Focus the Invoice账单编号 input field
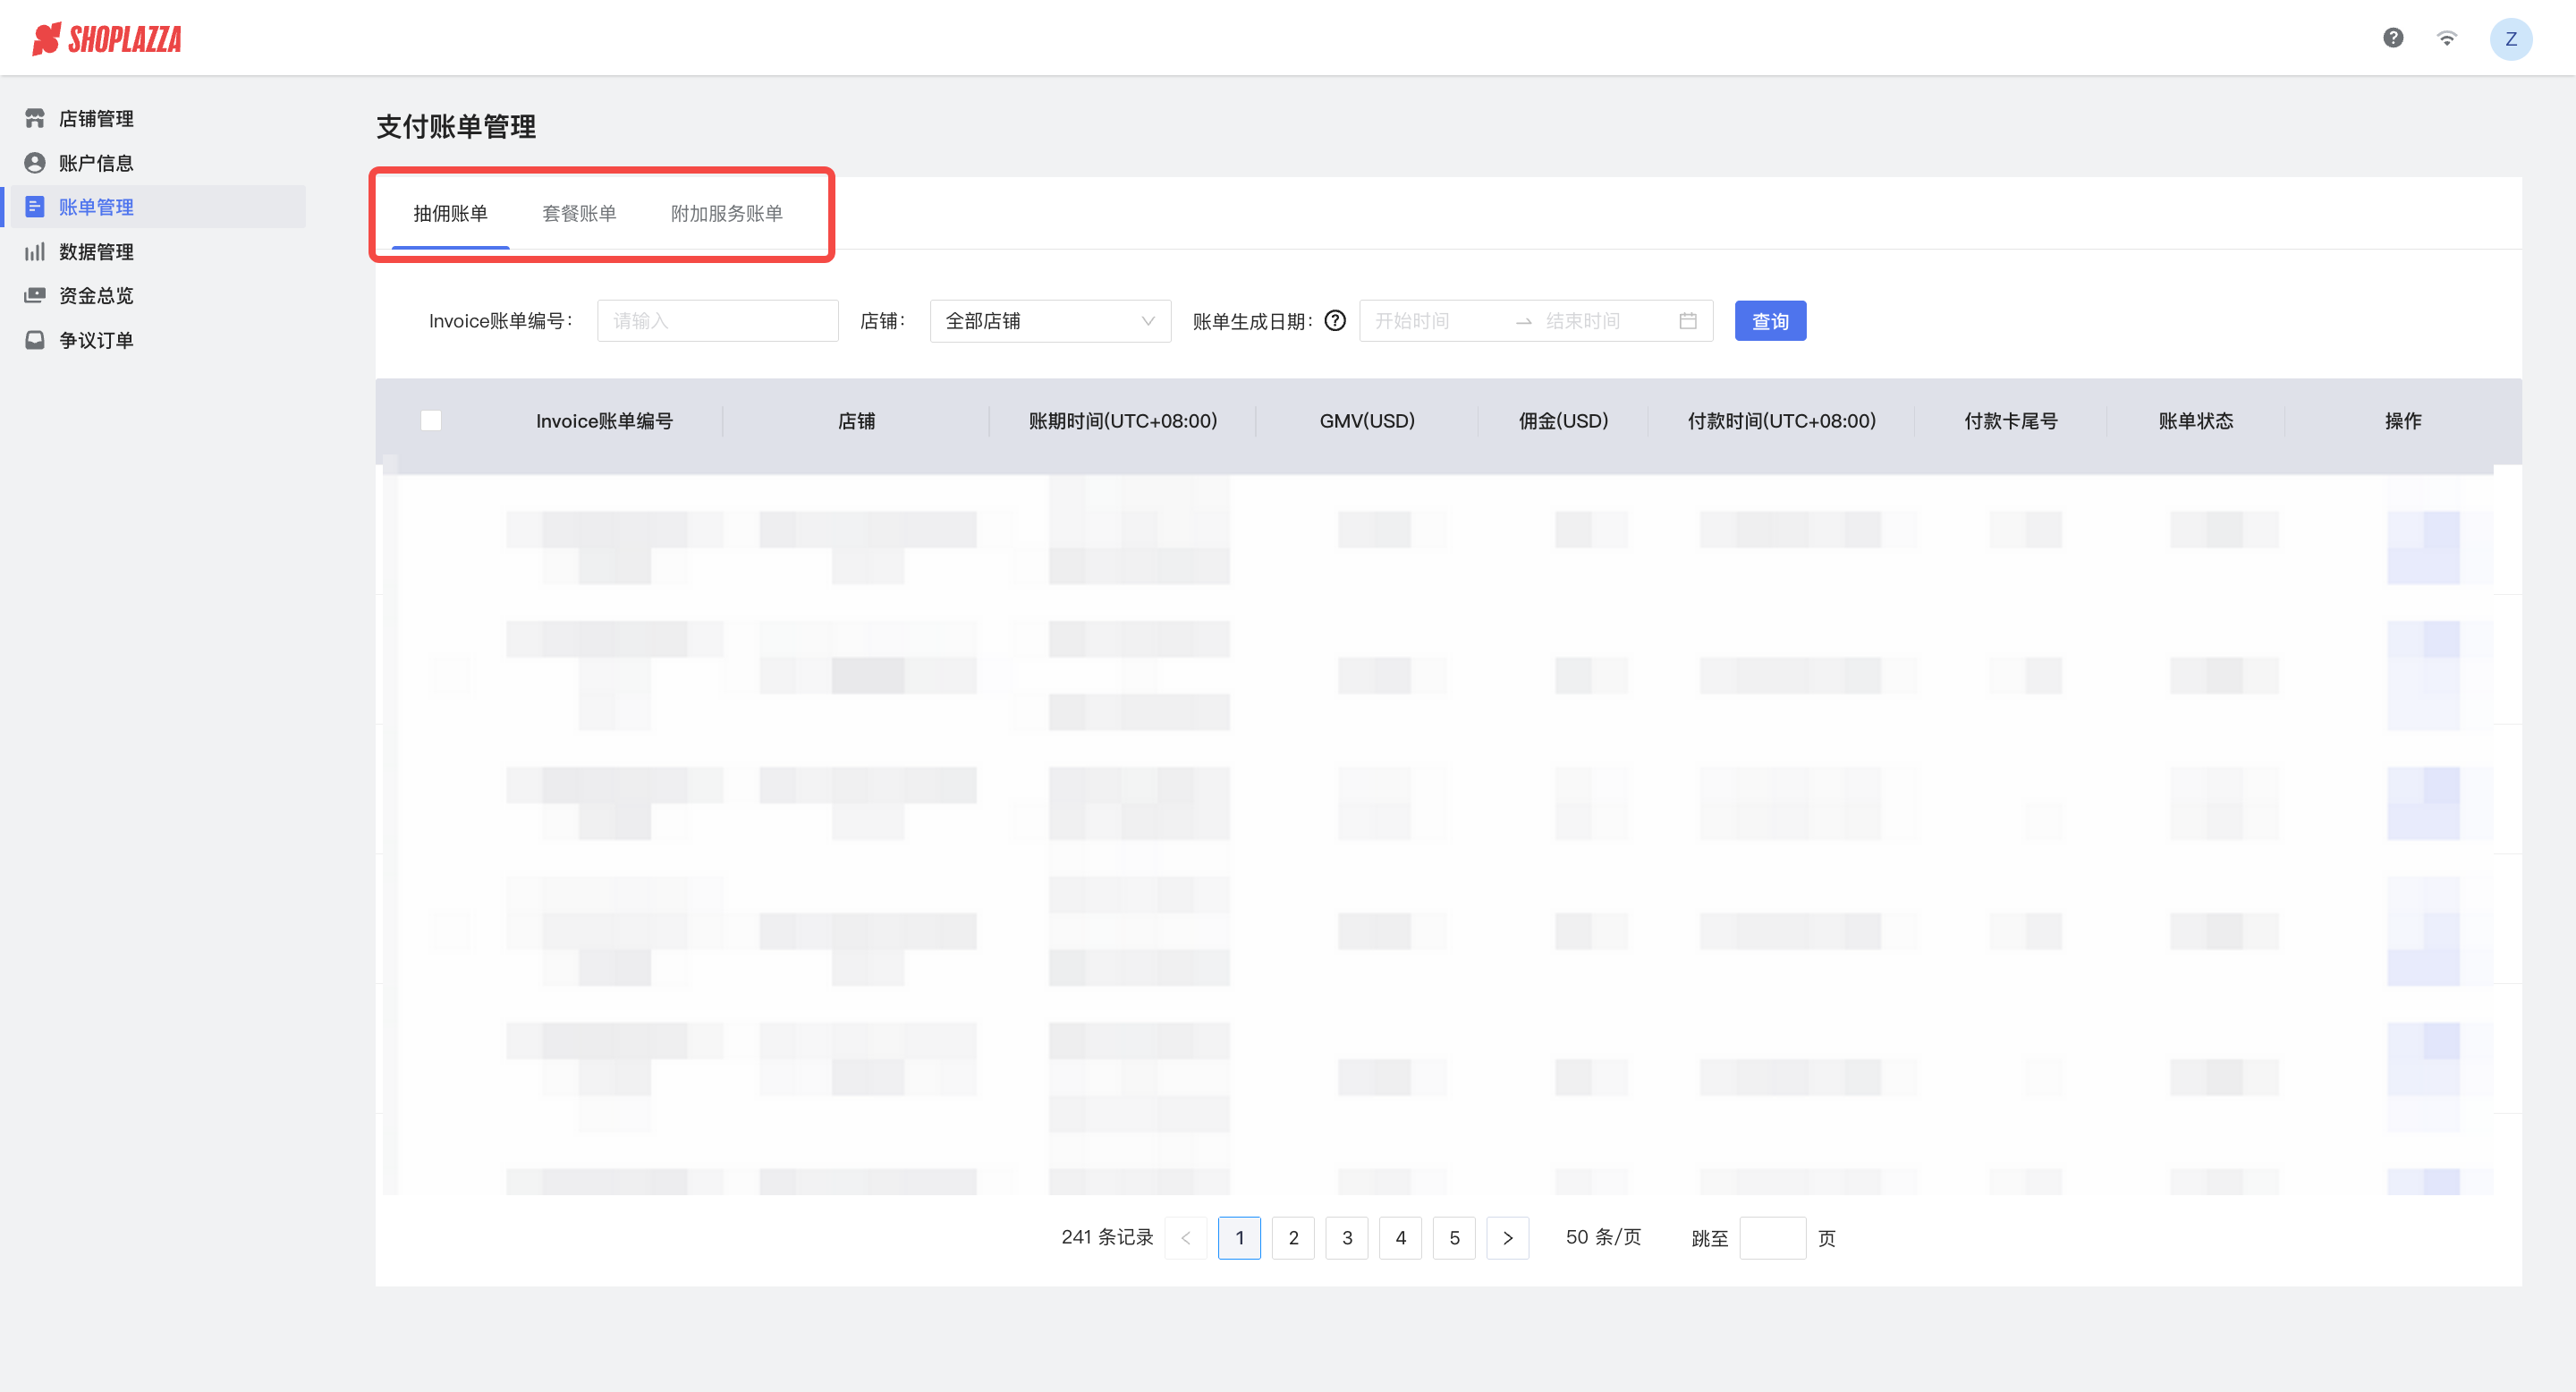The image size is (2576, 1392). [x=717, y=321]
